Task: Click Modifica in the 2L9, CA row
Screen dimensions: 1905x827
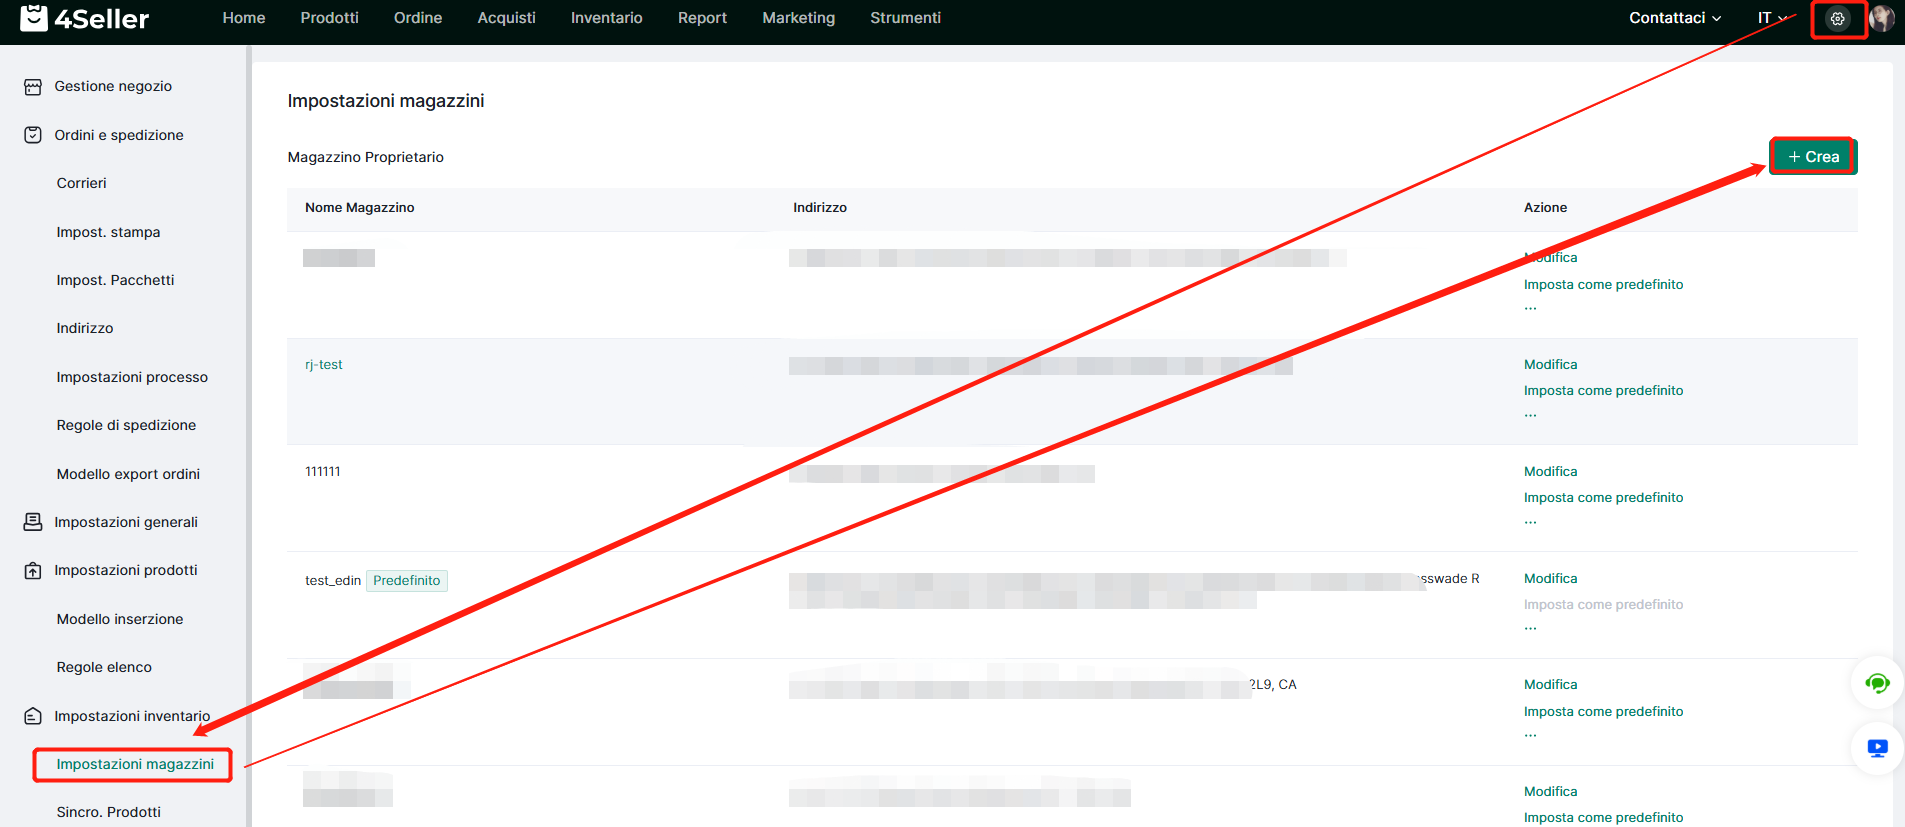Action: [x=1550, y=685]
